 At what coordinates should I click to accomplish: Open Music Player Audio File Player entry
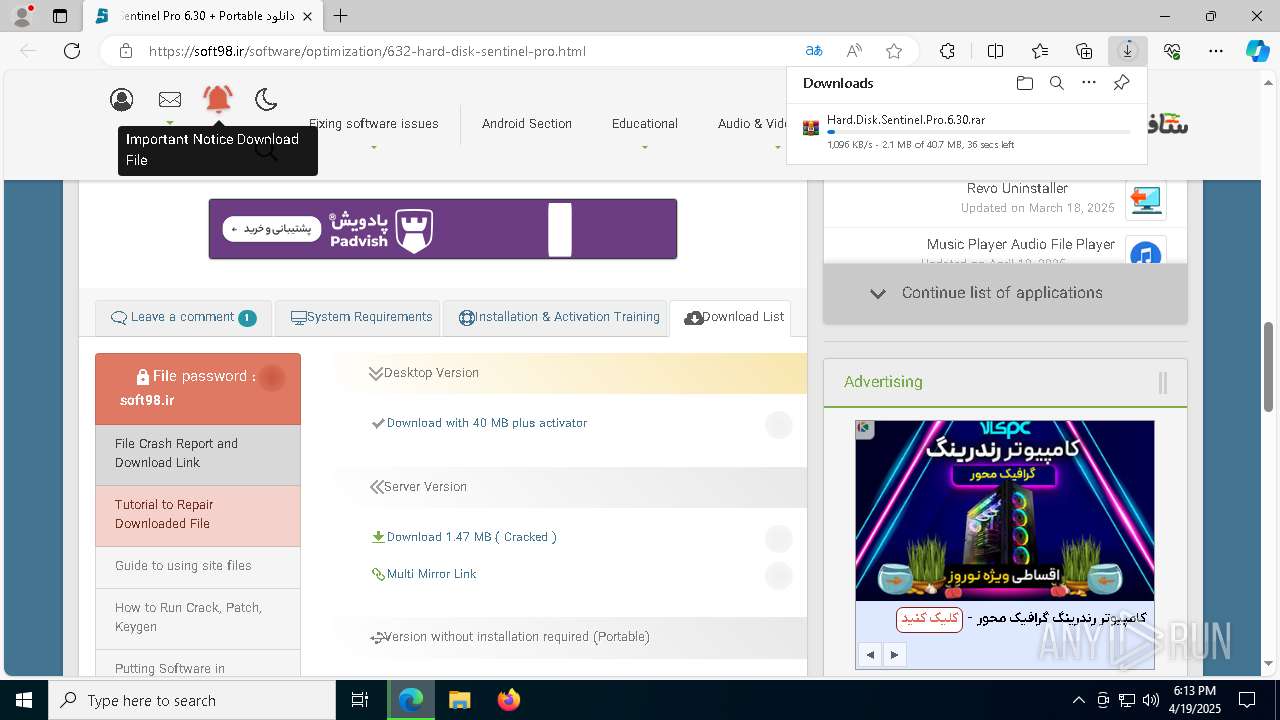(1020, 244)
